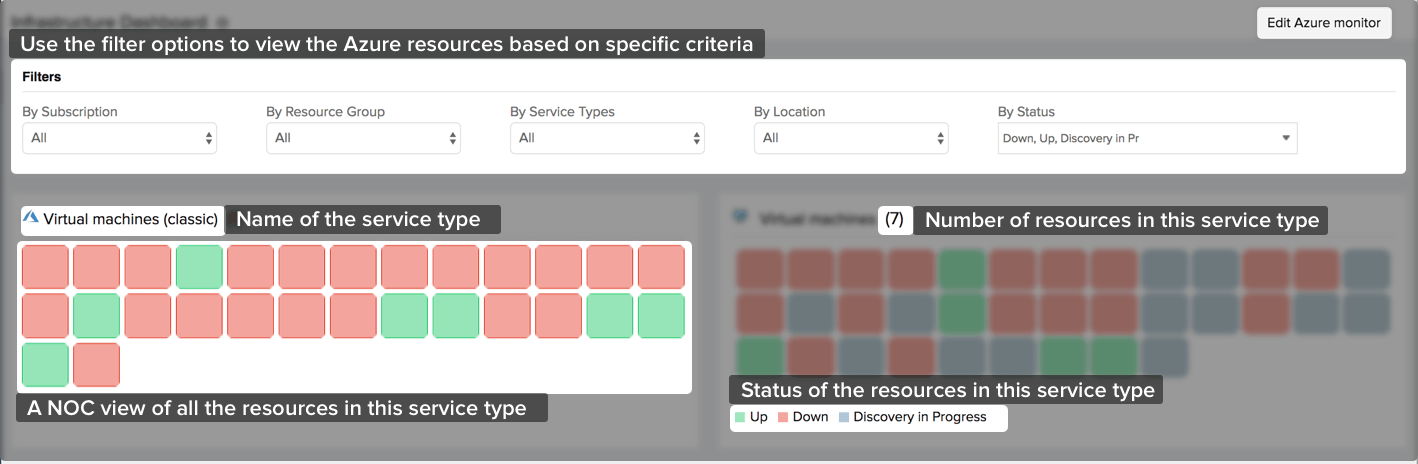Click the info icon beside Infrastructure Dashboard title
1418x464 pixels.
coord(221,21)
